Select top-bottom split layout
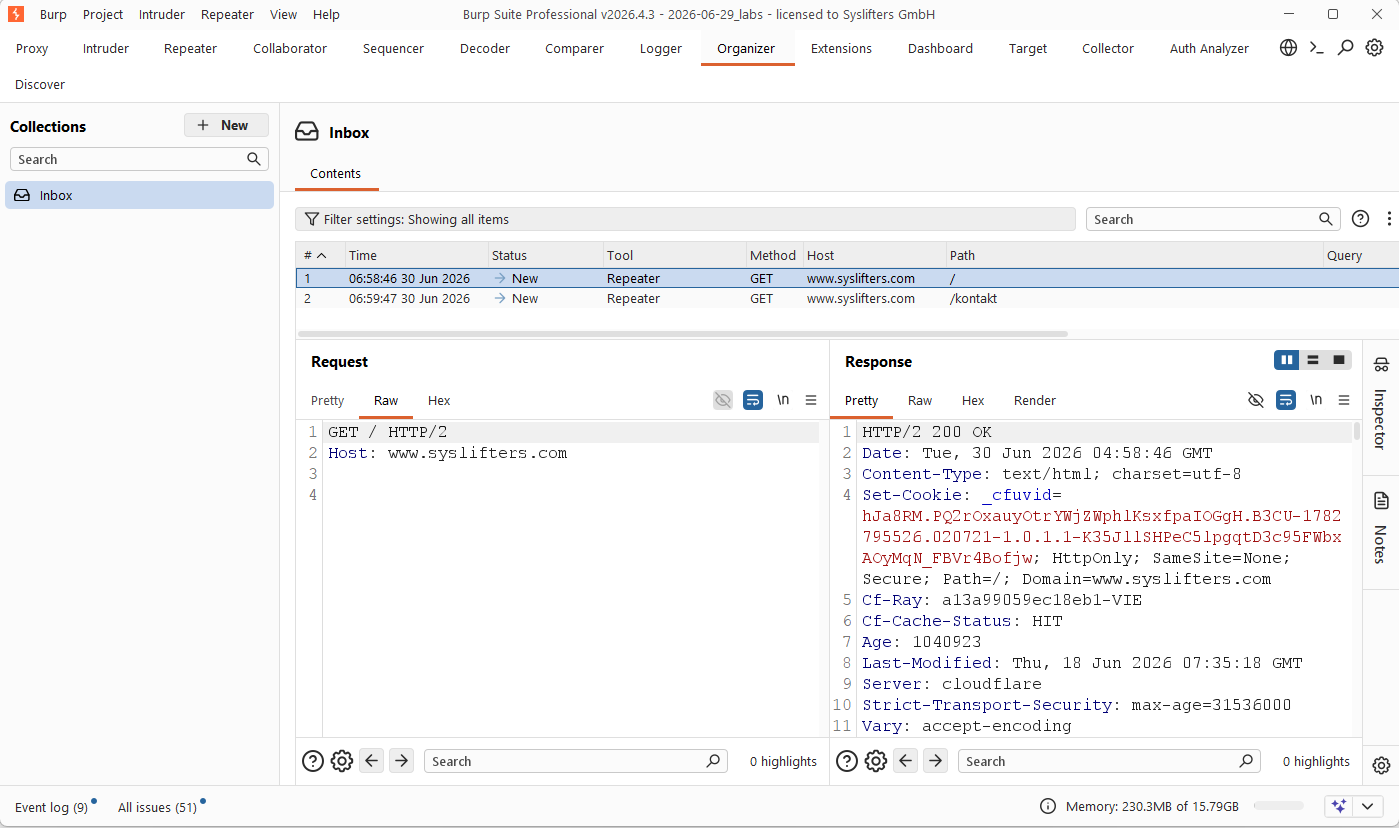The height and width of the screenshot is (828, 1399). (x=1313, y=360)
